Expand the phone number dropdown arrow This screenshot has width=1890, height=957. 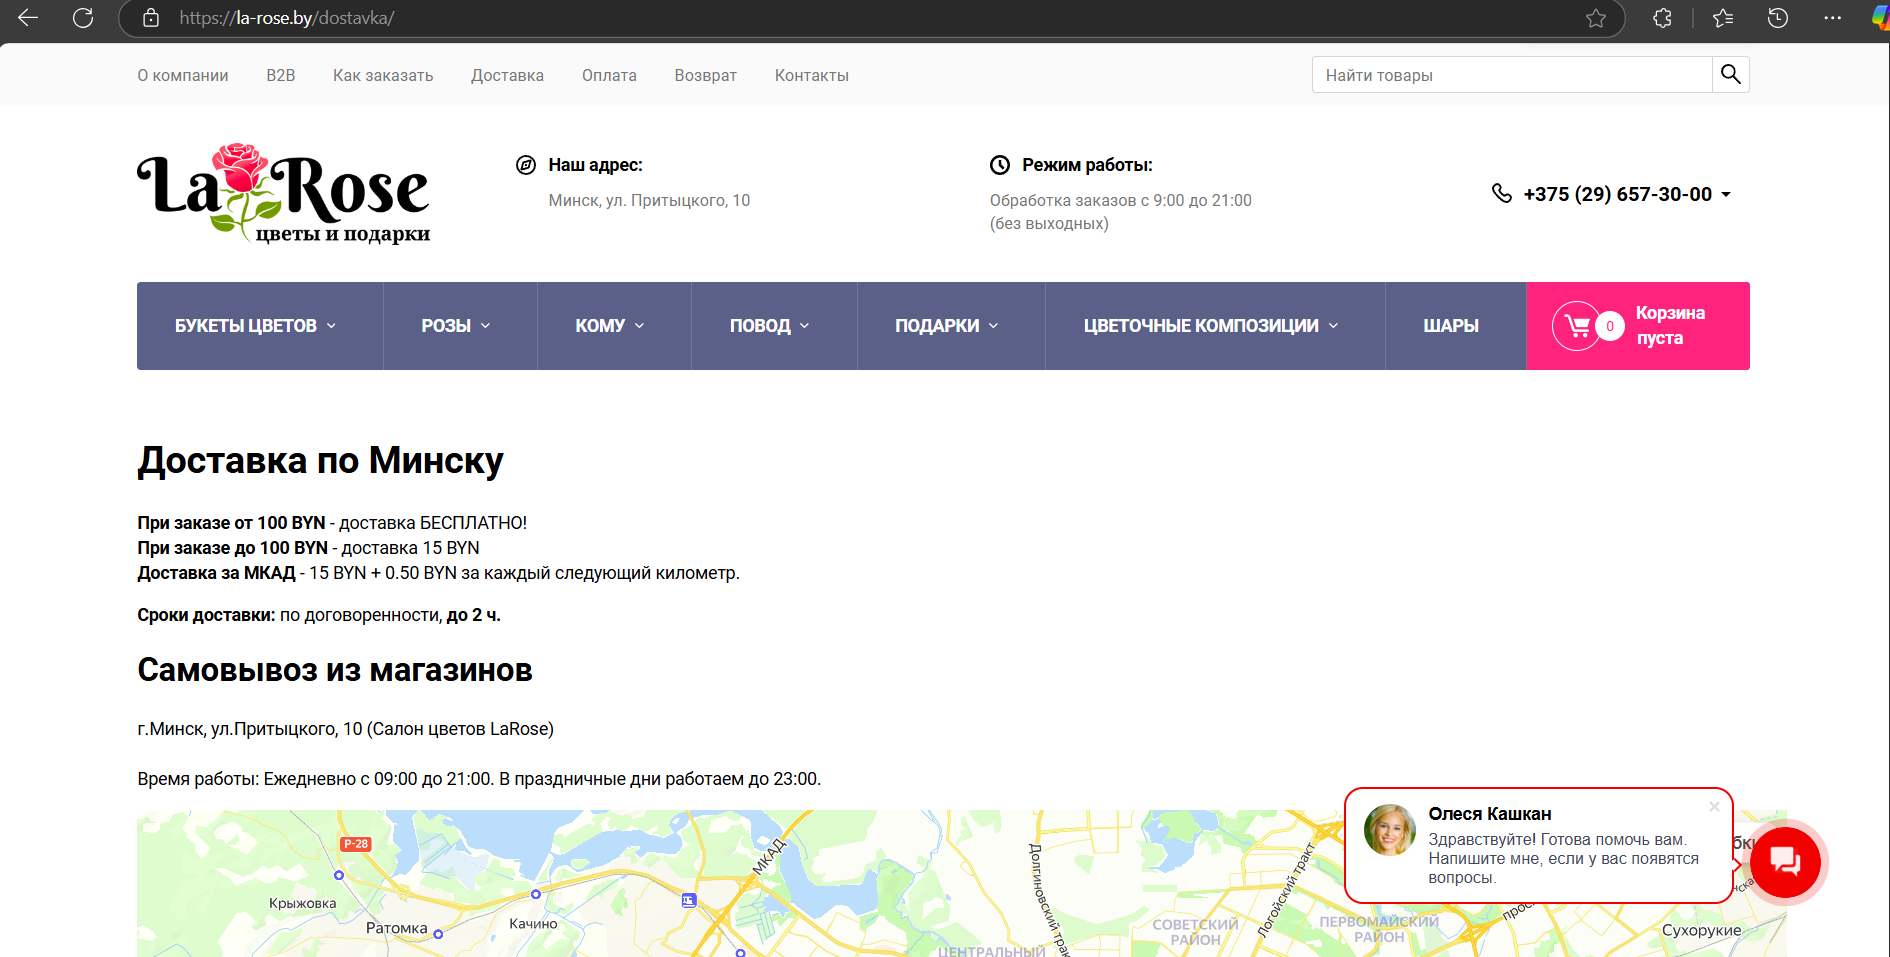[x=1727, y=194]
